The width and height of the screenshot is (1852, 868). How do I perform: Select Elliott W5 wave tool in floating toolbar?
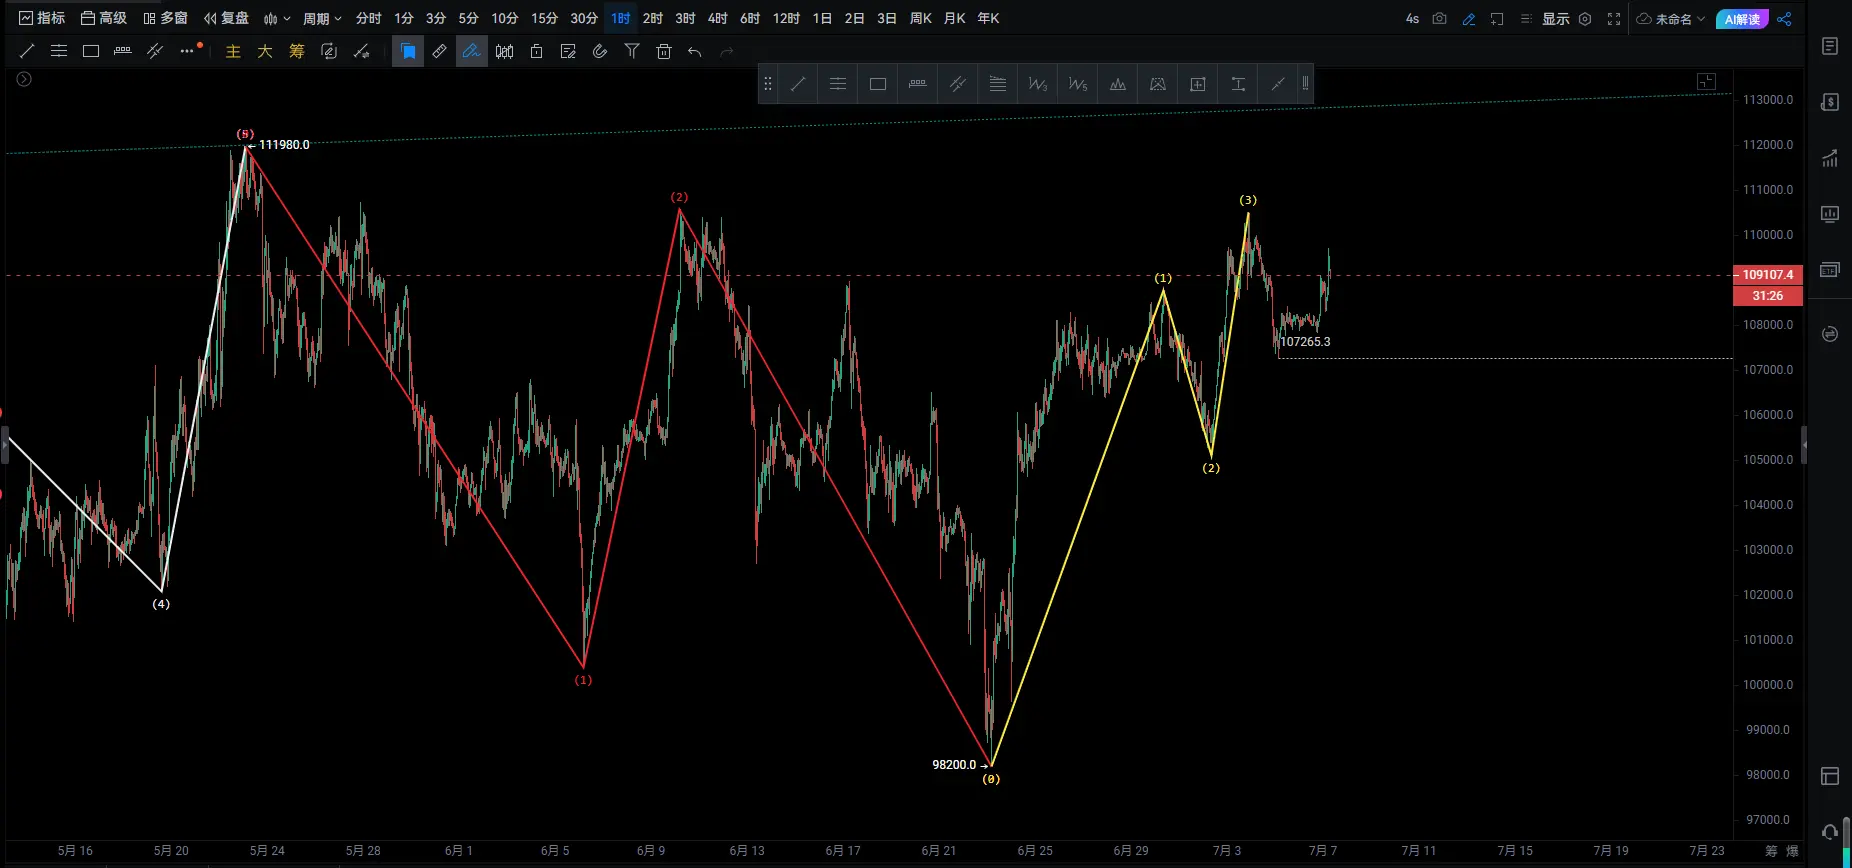(1078, 84)
